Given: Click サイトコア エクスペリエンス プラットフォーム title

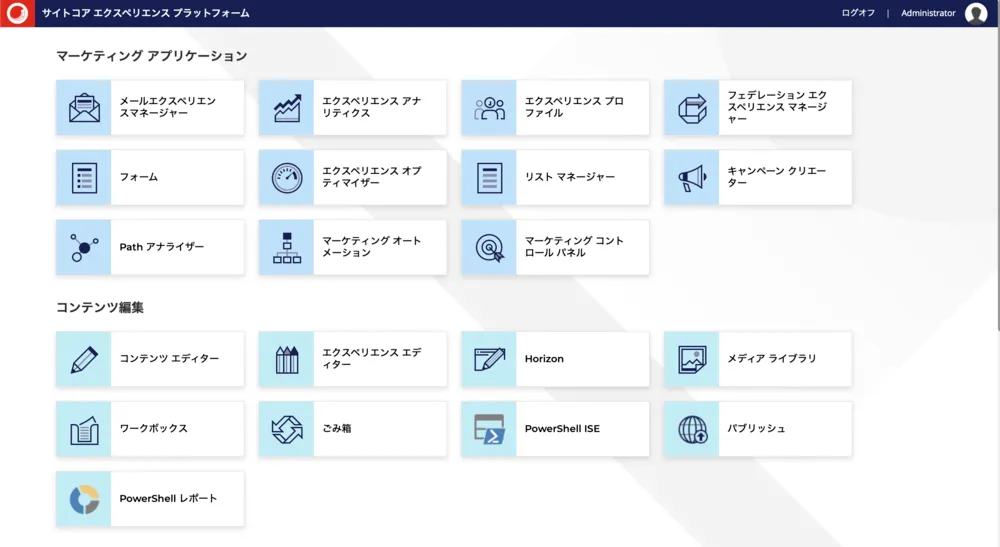Looking at the screenshot, I should 146,13.
